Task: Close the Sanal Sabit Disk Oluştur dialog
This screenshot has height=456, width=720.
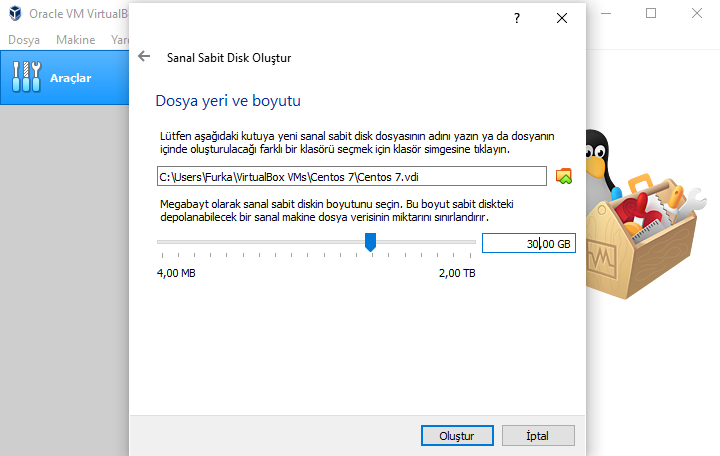Action: 562,18
